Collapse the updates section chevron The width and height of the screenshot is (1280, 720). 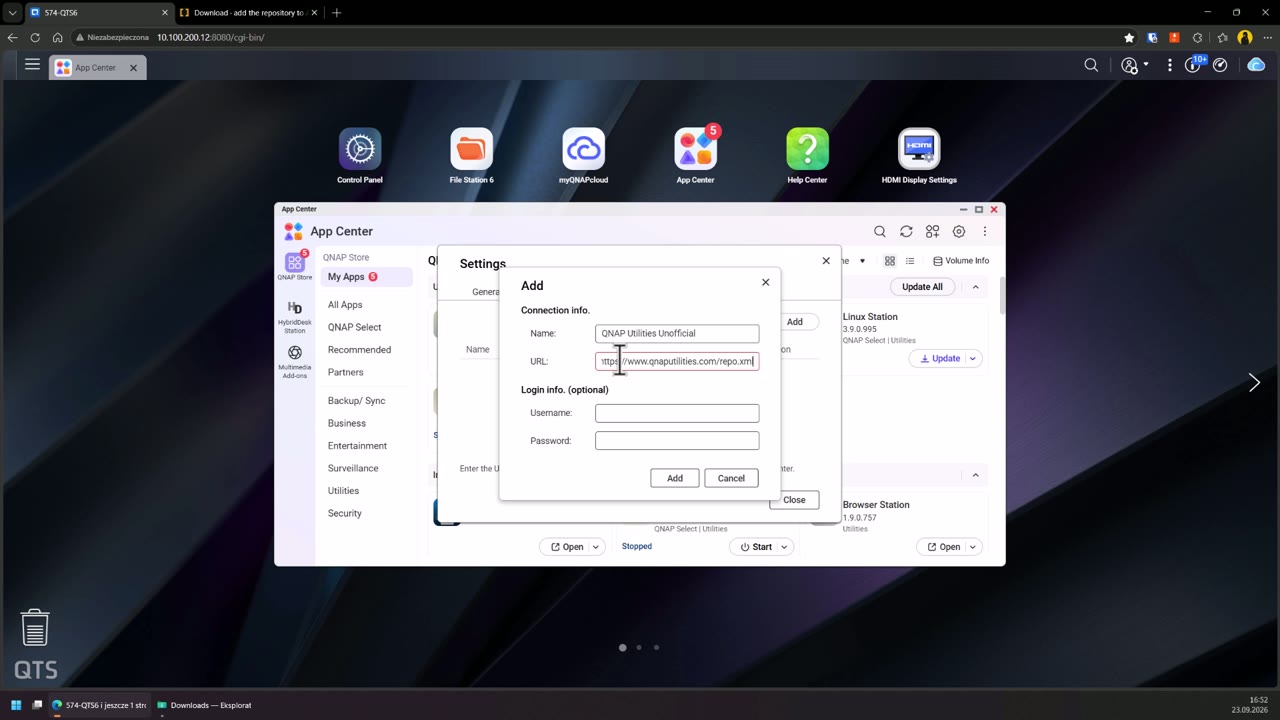976,287
